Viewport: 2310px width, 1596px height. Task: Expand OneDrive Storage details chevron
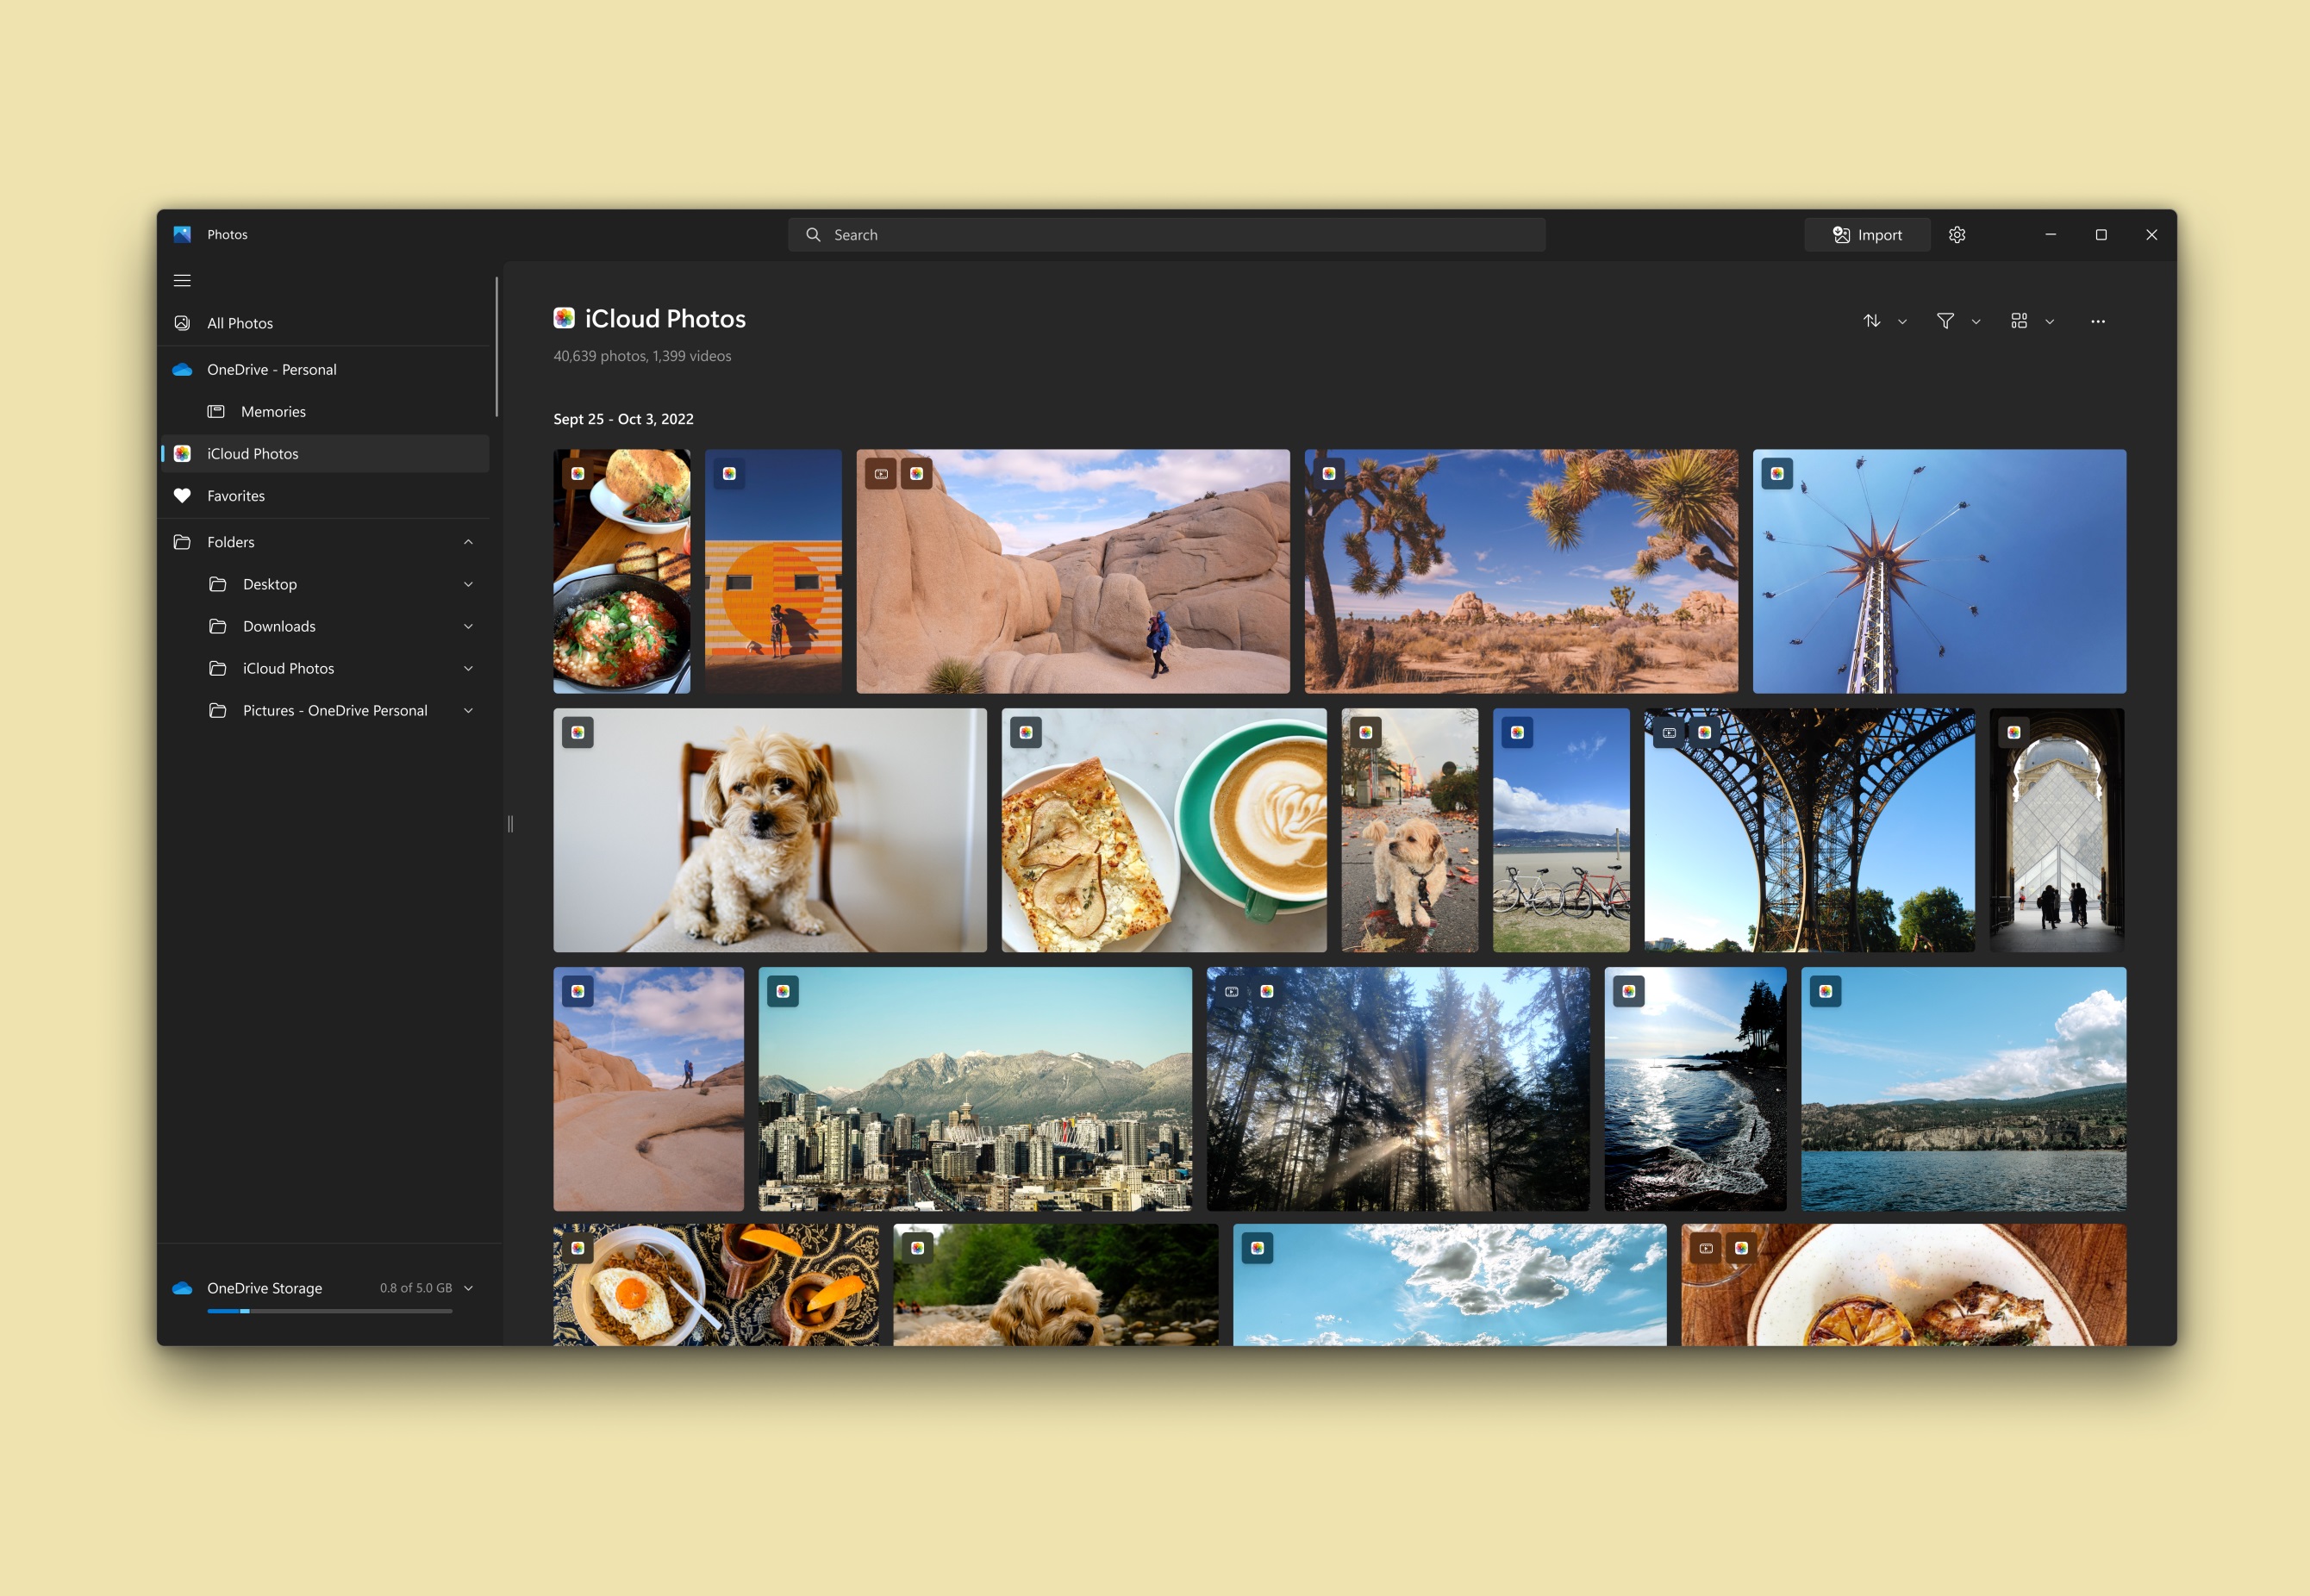pos(468,1288)
